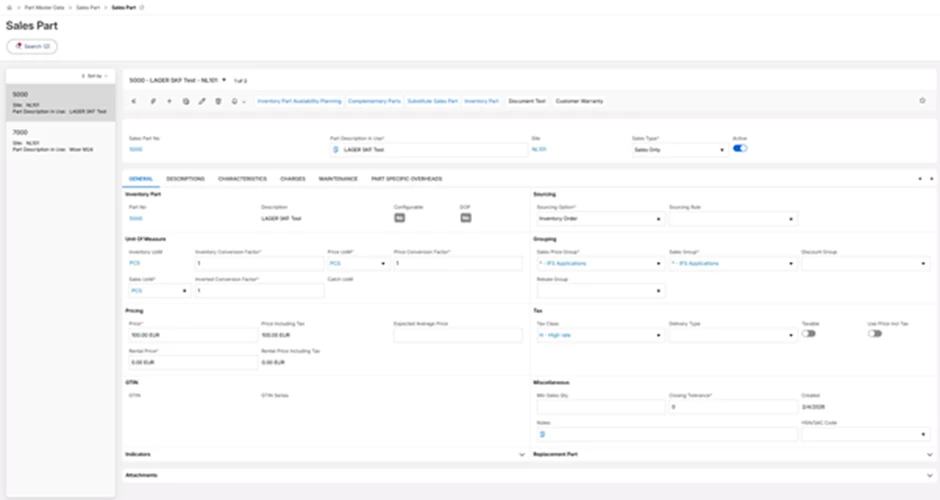
Task: Click the Min Sales Qty field
Action: pyautogui.click(x=600, y=406)
